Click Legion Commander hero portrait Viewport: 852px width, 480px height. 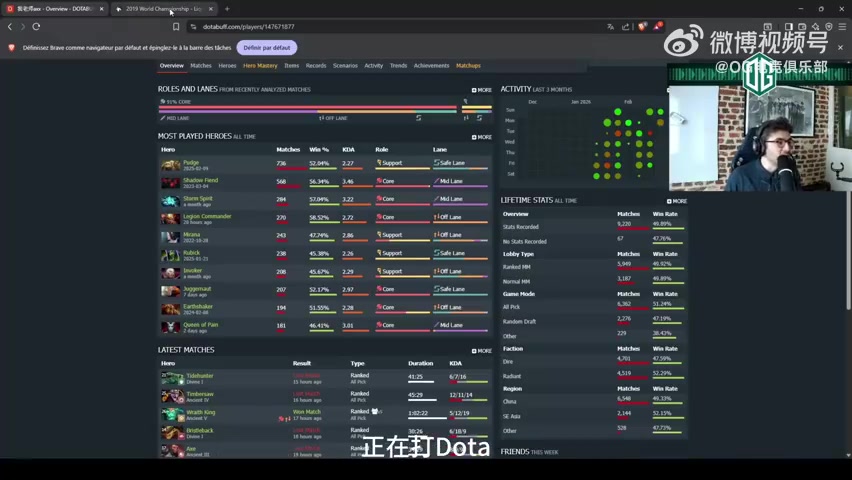coord(170,219)
